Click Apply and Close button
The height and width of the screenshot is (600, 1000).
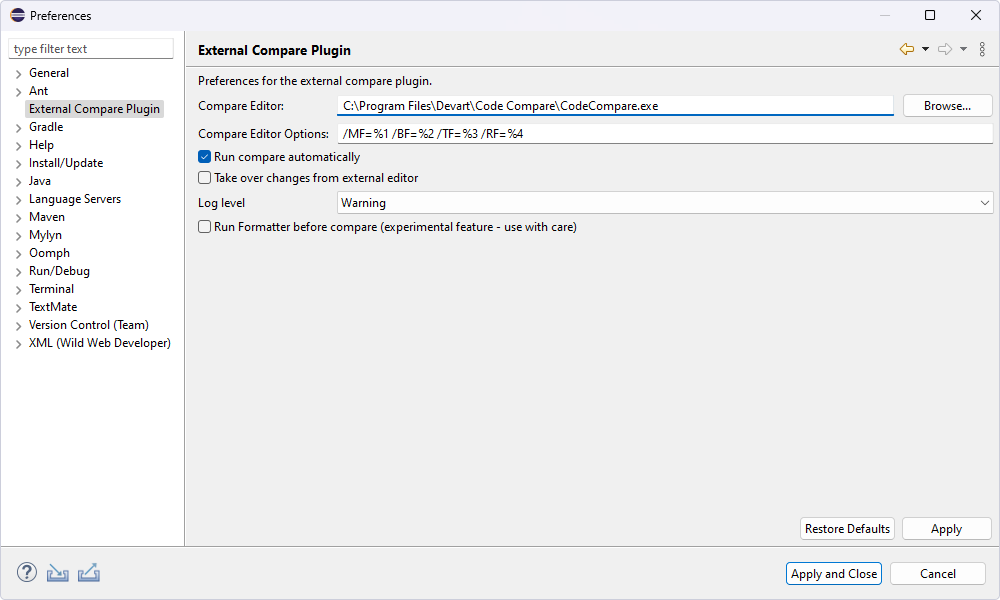point(834,573)
